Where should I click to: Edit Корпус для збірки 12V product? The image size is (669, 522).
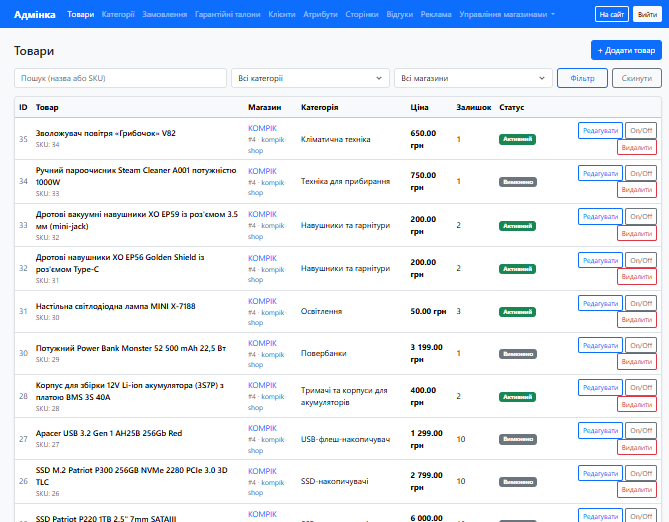point(600,388)
